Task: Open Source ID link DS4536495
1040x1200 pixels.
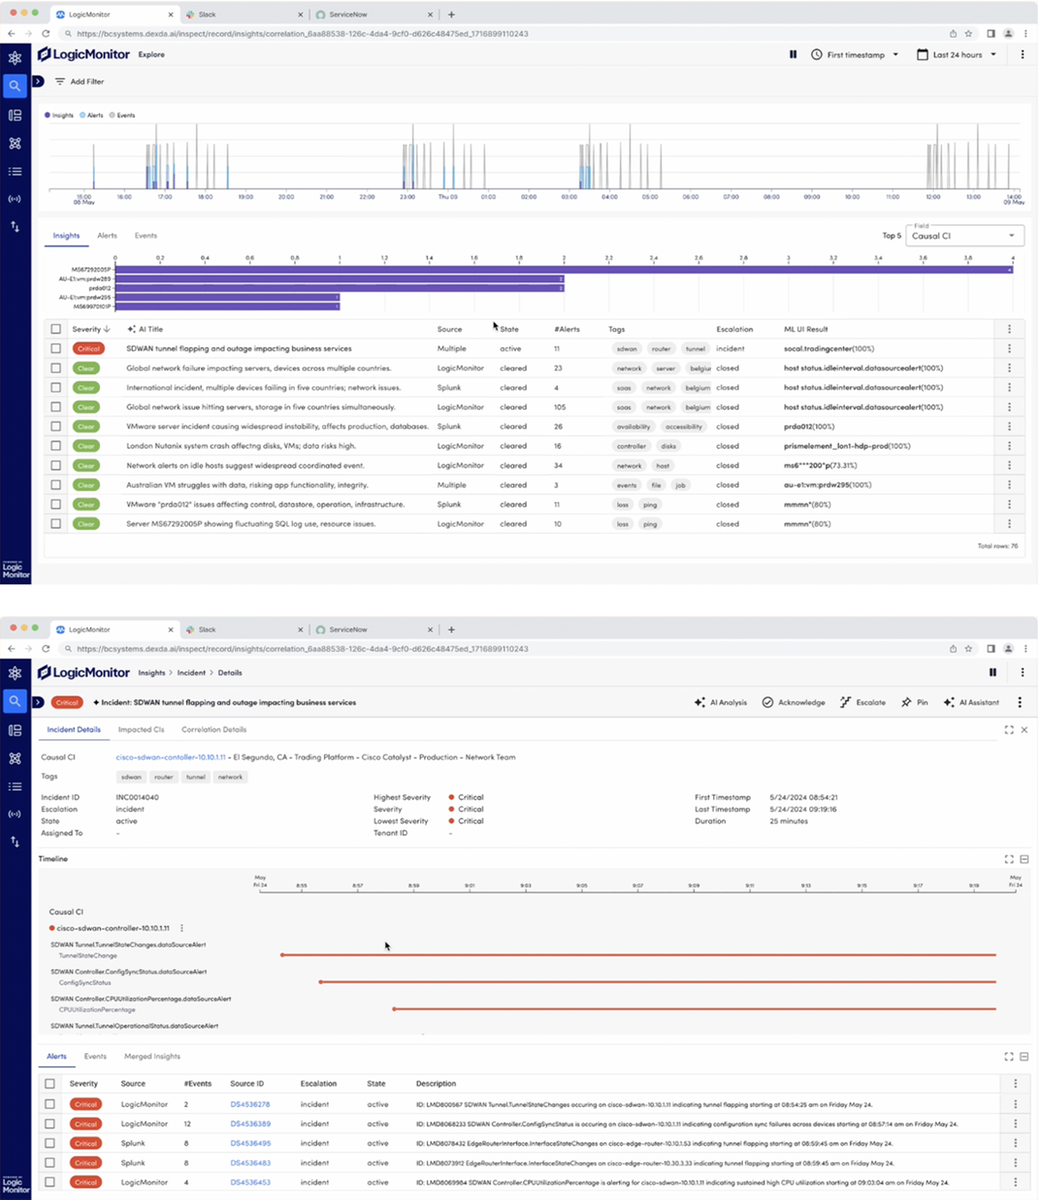Action: point(250,1143)
